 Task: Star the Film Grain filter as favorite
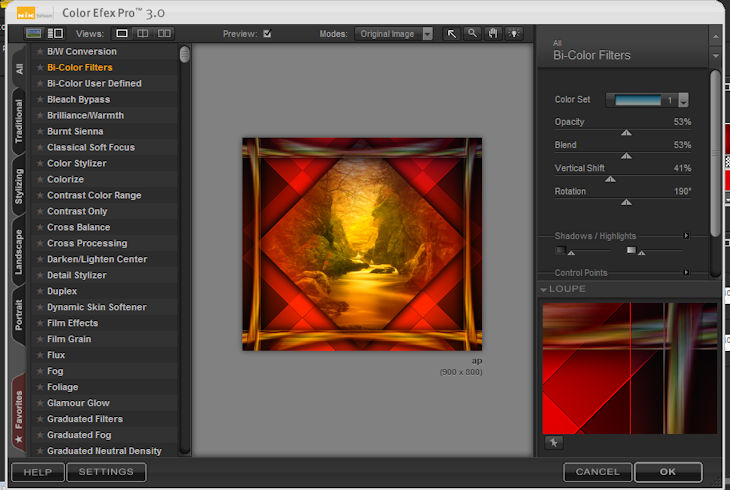40,340
